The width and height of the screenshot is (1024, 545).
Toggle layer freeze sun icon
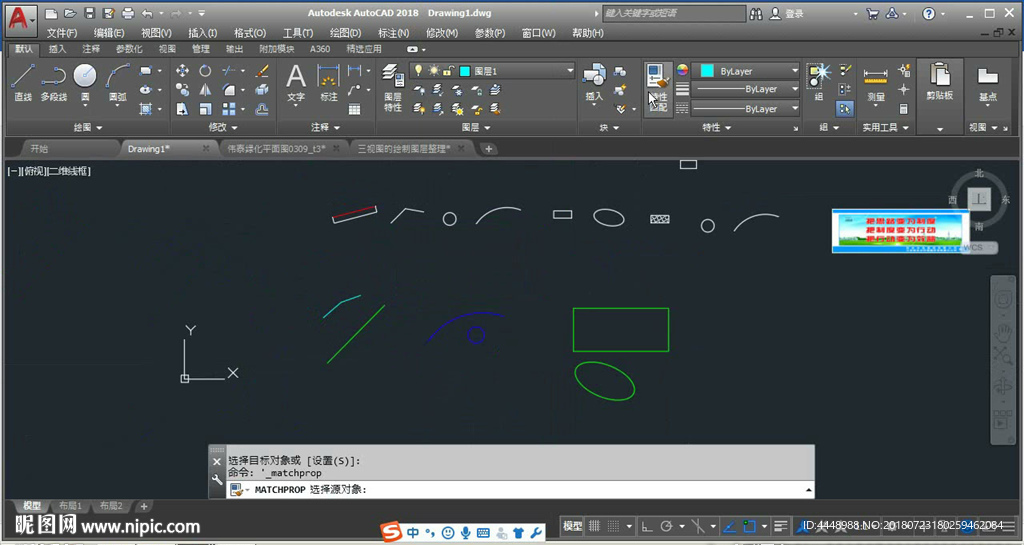(434, 70)
